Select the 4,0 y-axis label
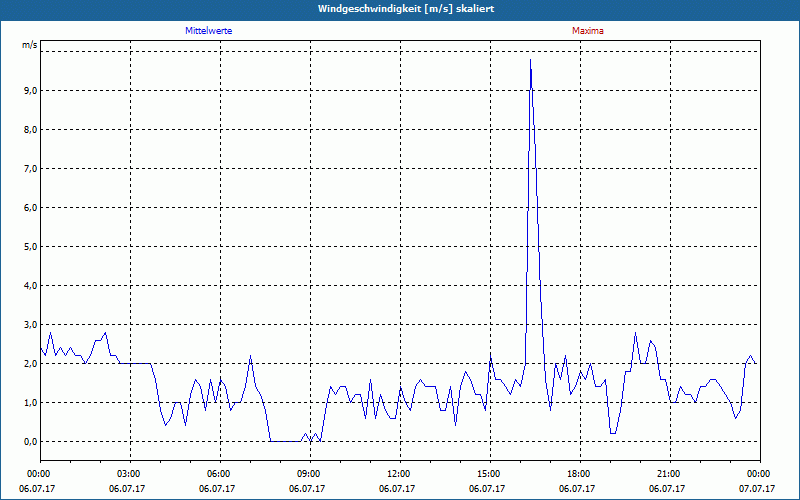Screen dimensions: 800x500 pyautogui.click(x=30, y=286)
